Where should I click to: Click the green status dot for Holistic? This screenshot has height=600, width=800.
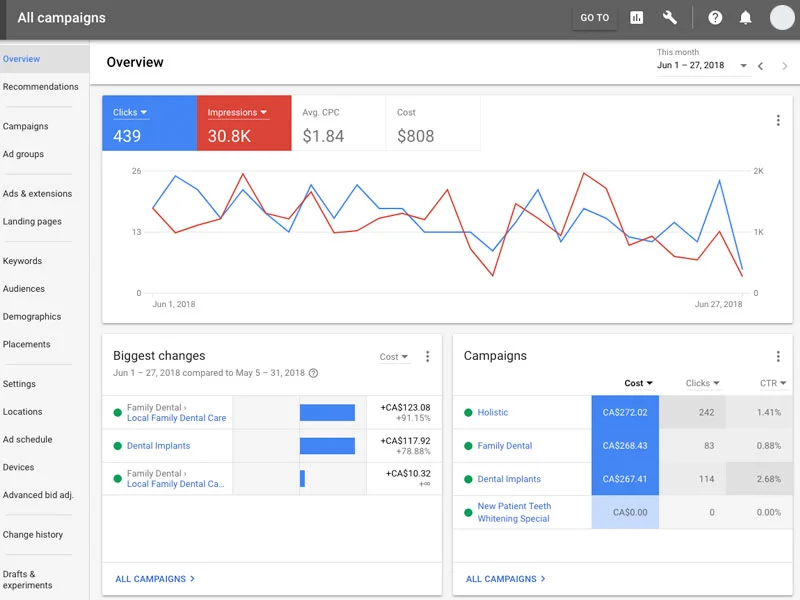[468, 412]
